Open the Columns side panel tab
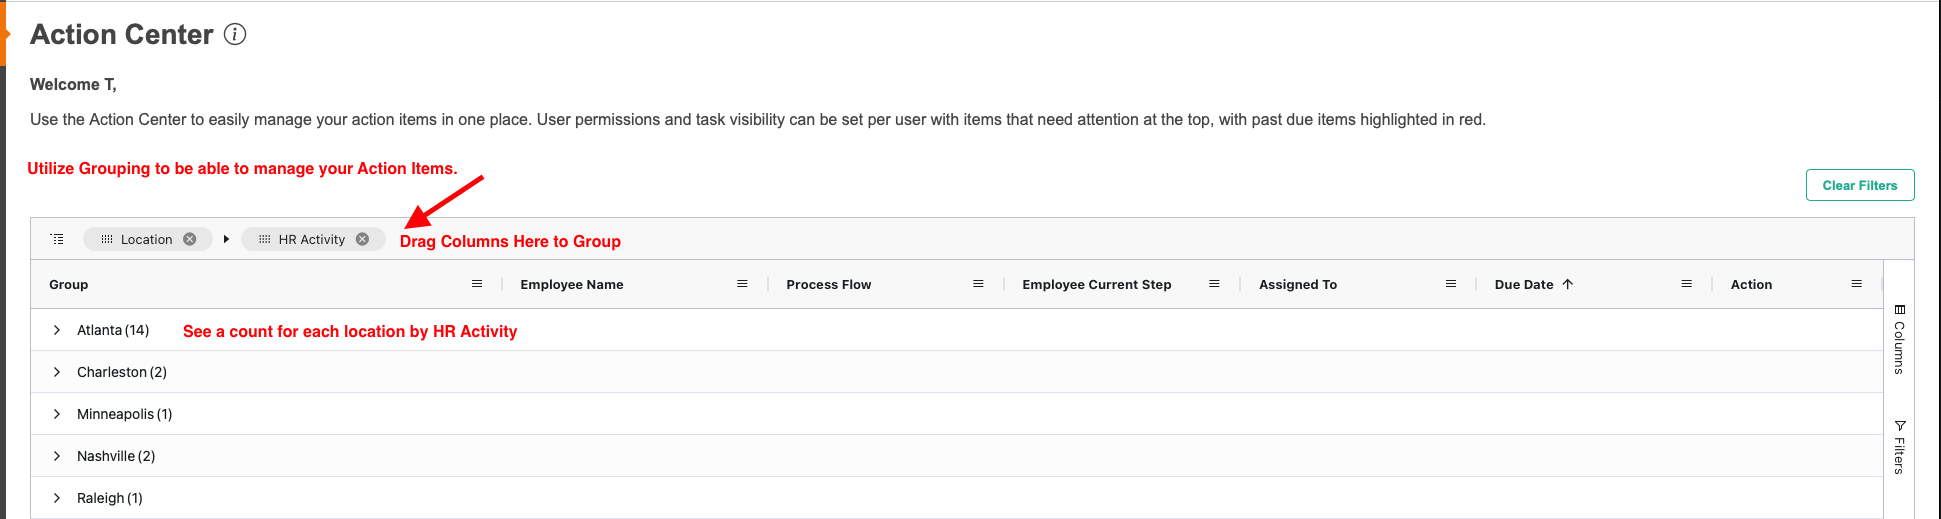 pos(1899,340)
